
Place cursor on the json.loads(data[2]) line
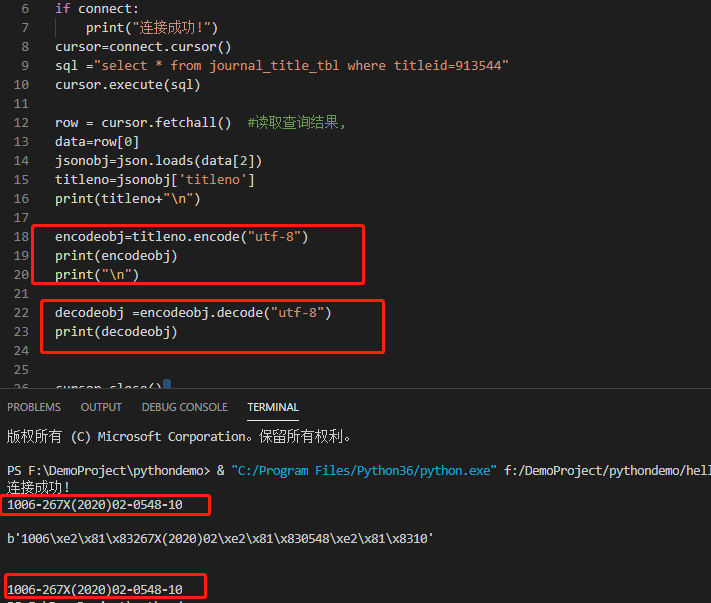point(158,161)
